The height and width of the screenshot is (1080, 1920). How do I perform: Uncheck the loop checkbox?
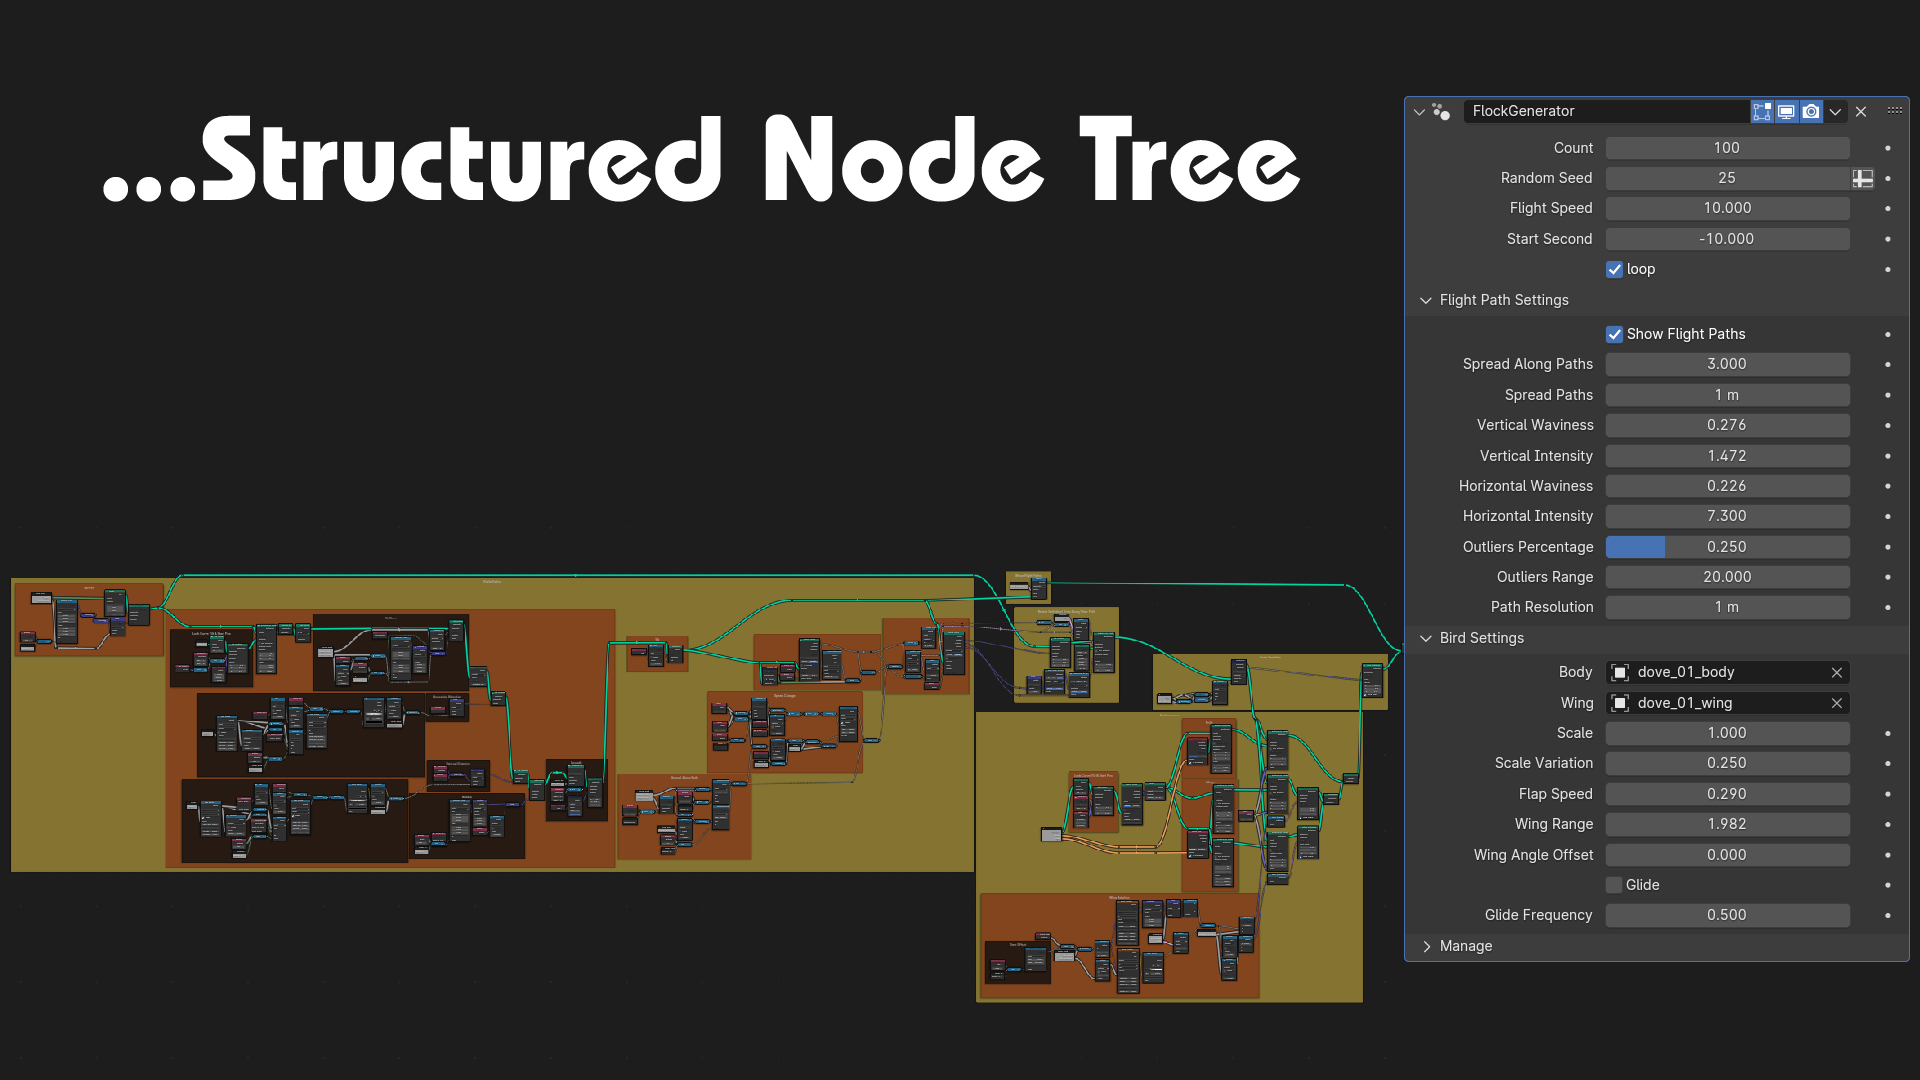tap(1614, 269)
